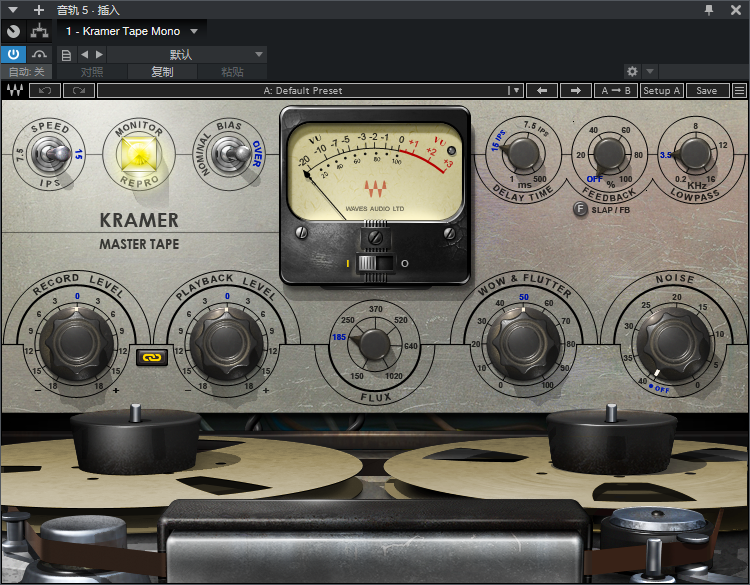The height and width of the screenshot is (585, 750).
Task: Toggle the record/playback link button
Action: 152,357
